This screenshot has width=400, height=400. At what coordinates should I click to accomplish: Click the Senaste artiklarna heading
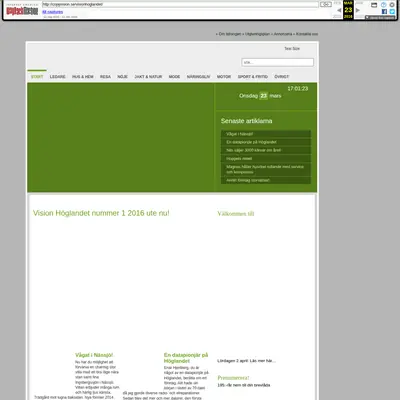pos(246,121)
